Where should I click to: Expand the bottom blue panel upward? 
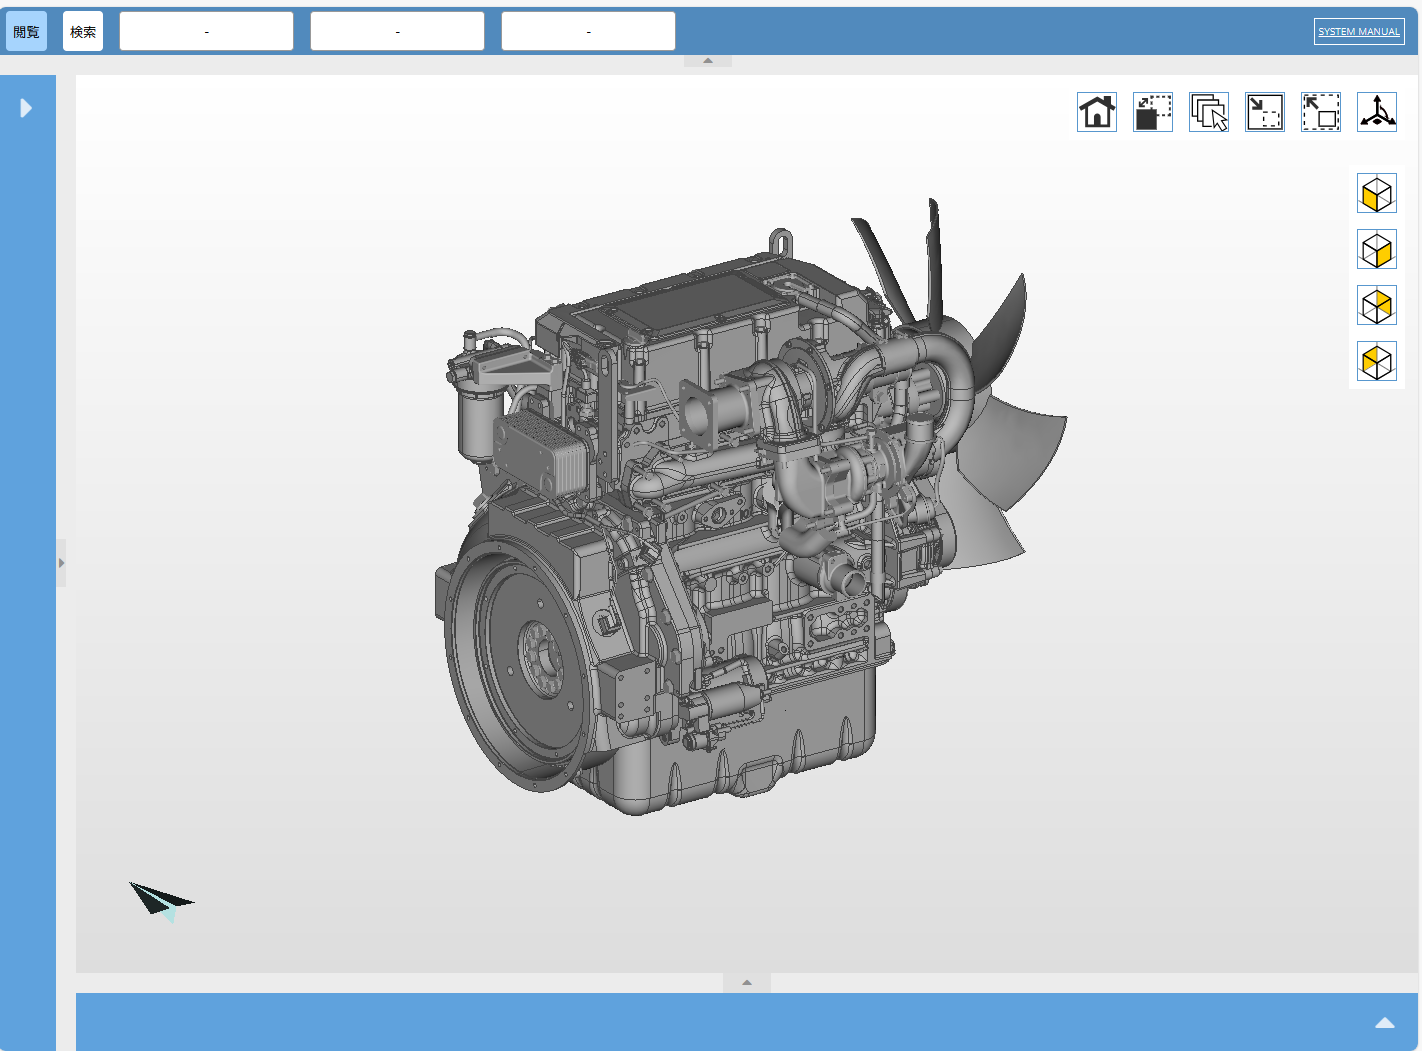1385,1023
